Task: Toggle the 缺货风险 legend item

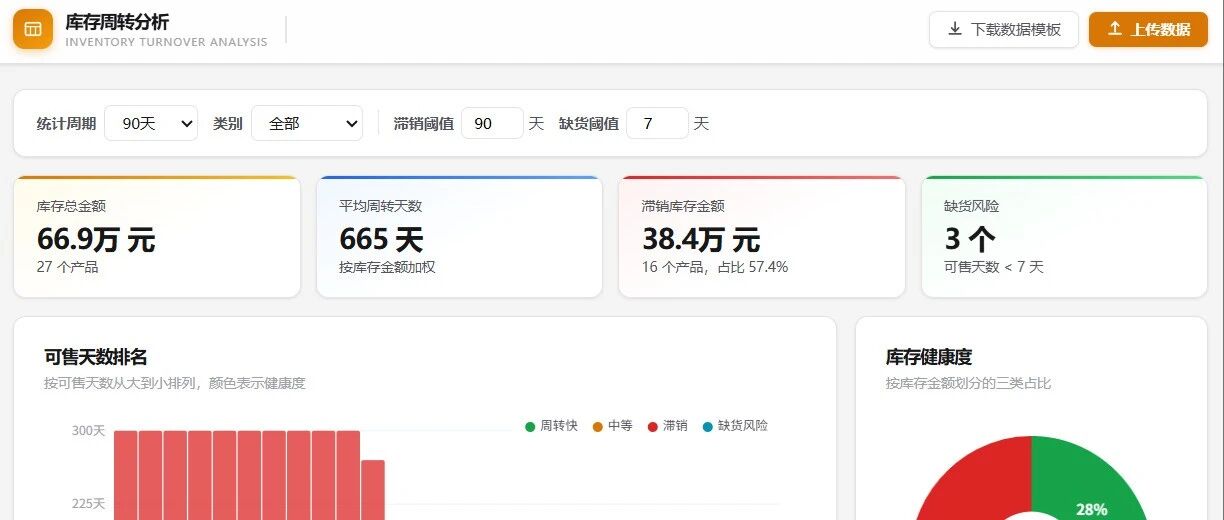Action: click(736, 426)
